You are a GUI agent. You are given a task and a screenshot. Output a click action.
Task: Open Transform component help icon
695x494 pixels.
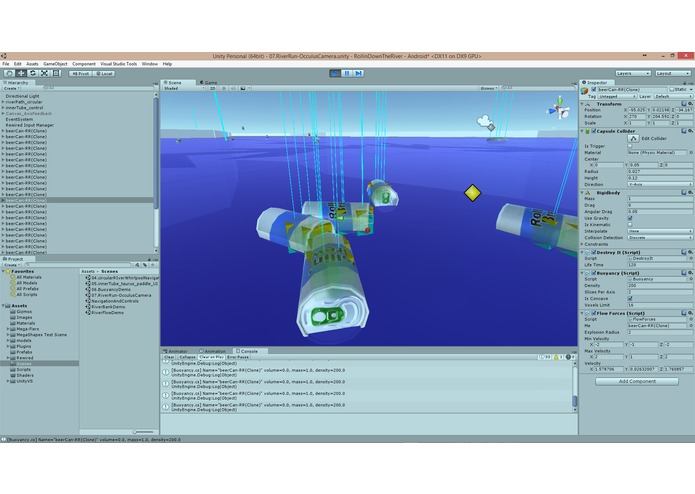pyautogui.click(x=684, y=104)
